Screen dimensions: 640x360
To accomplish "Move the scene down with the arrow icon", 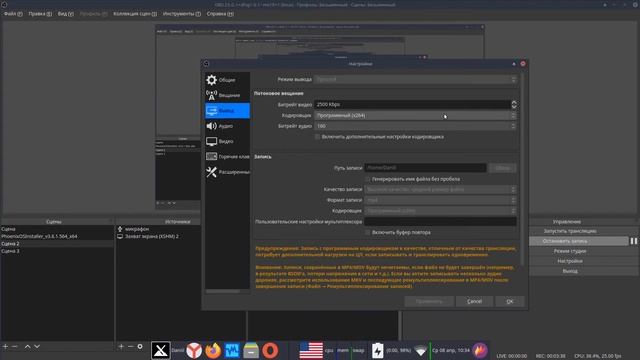I will click(x=37, y=347).
